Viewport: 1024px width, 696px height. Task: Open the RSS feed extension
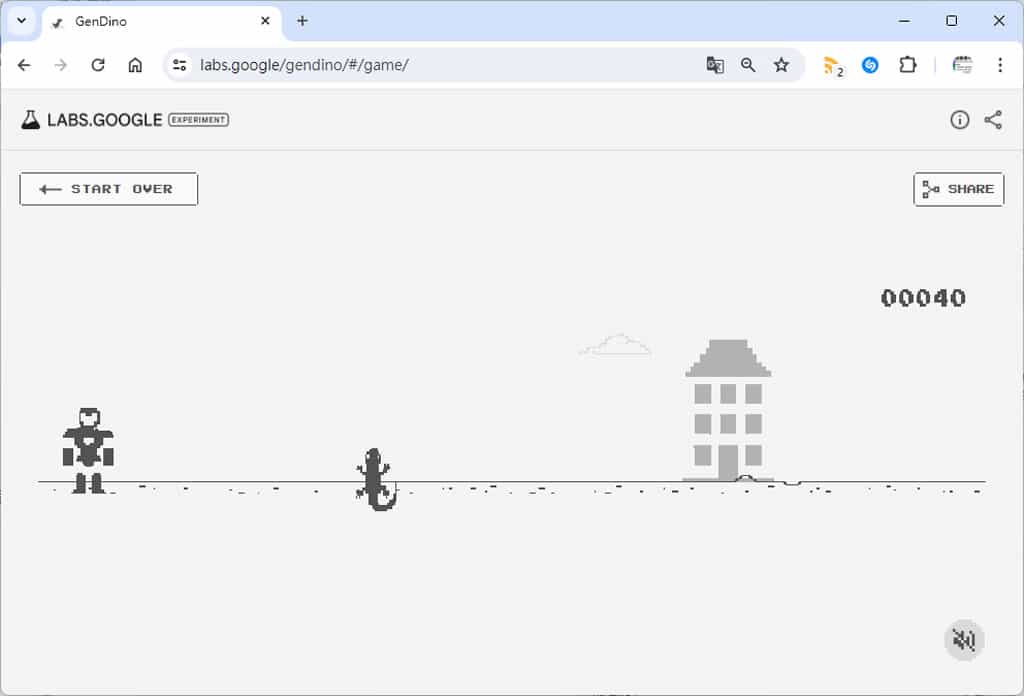[833, 65]
